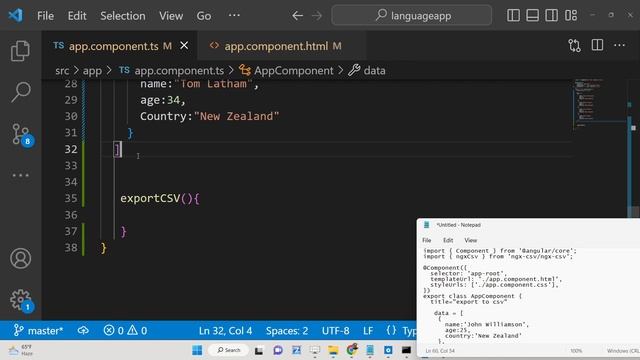Open the File menu in Notepad
This screenshot has width=640, height=360.
[427, 240]
